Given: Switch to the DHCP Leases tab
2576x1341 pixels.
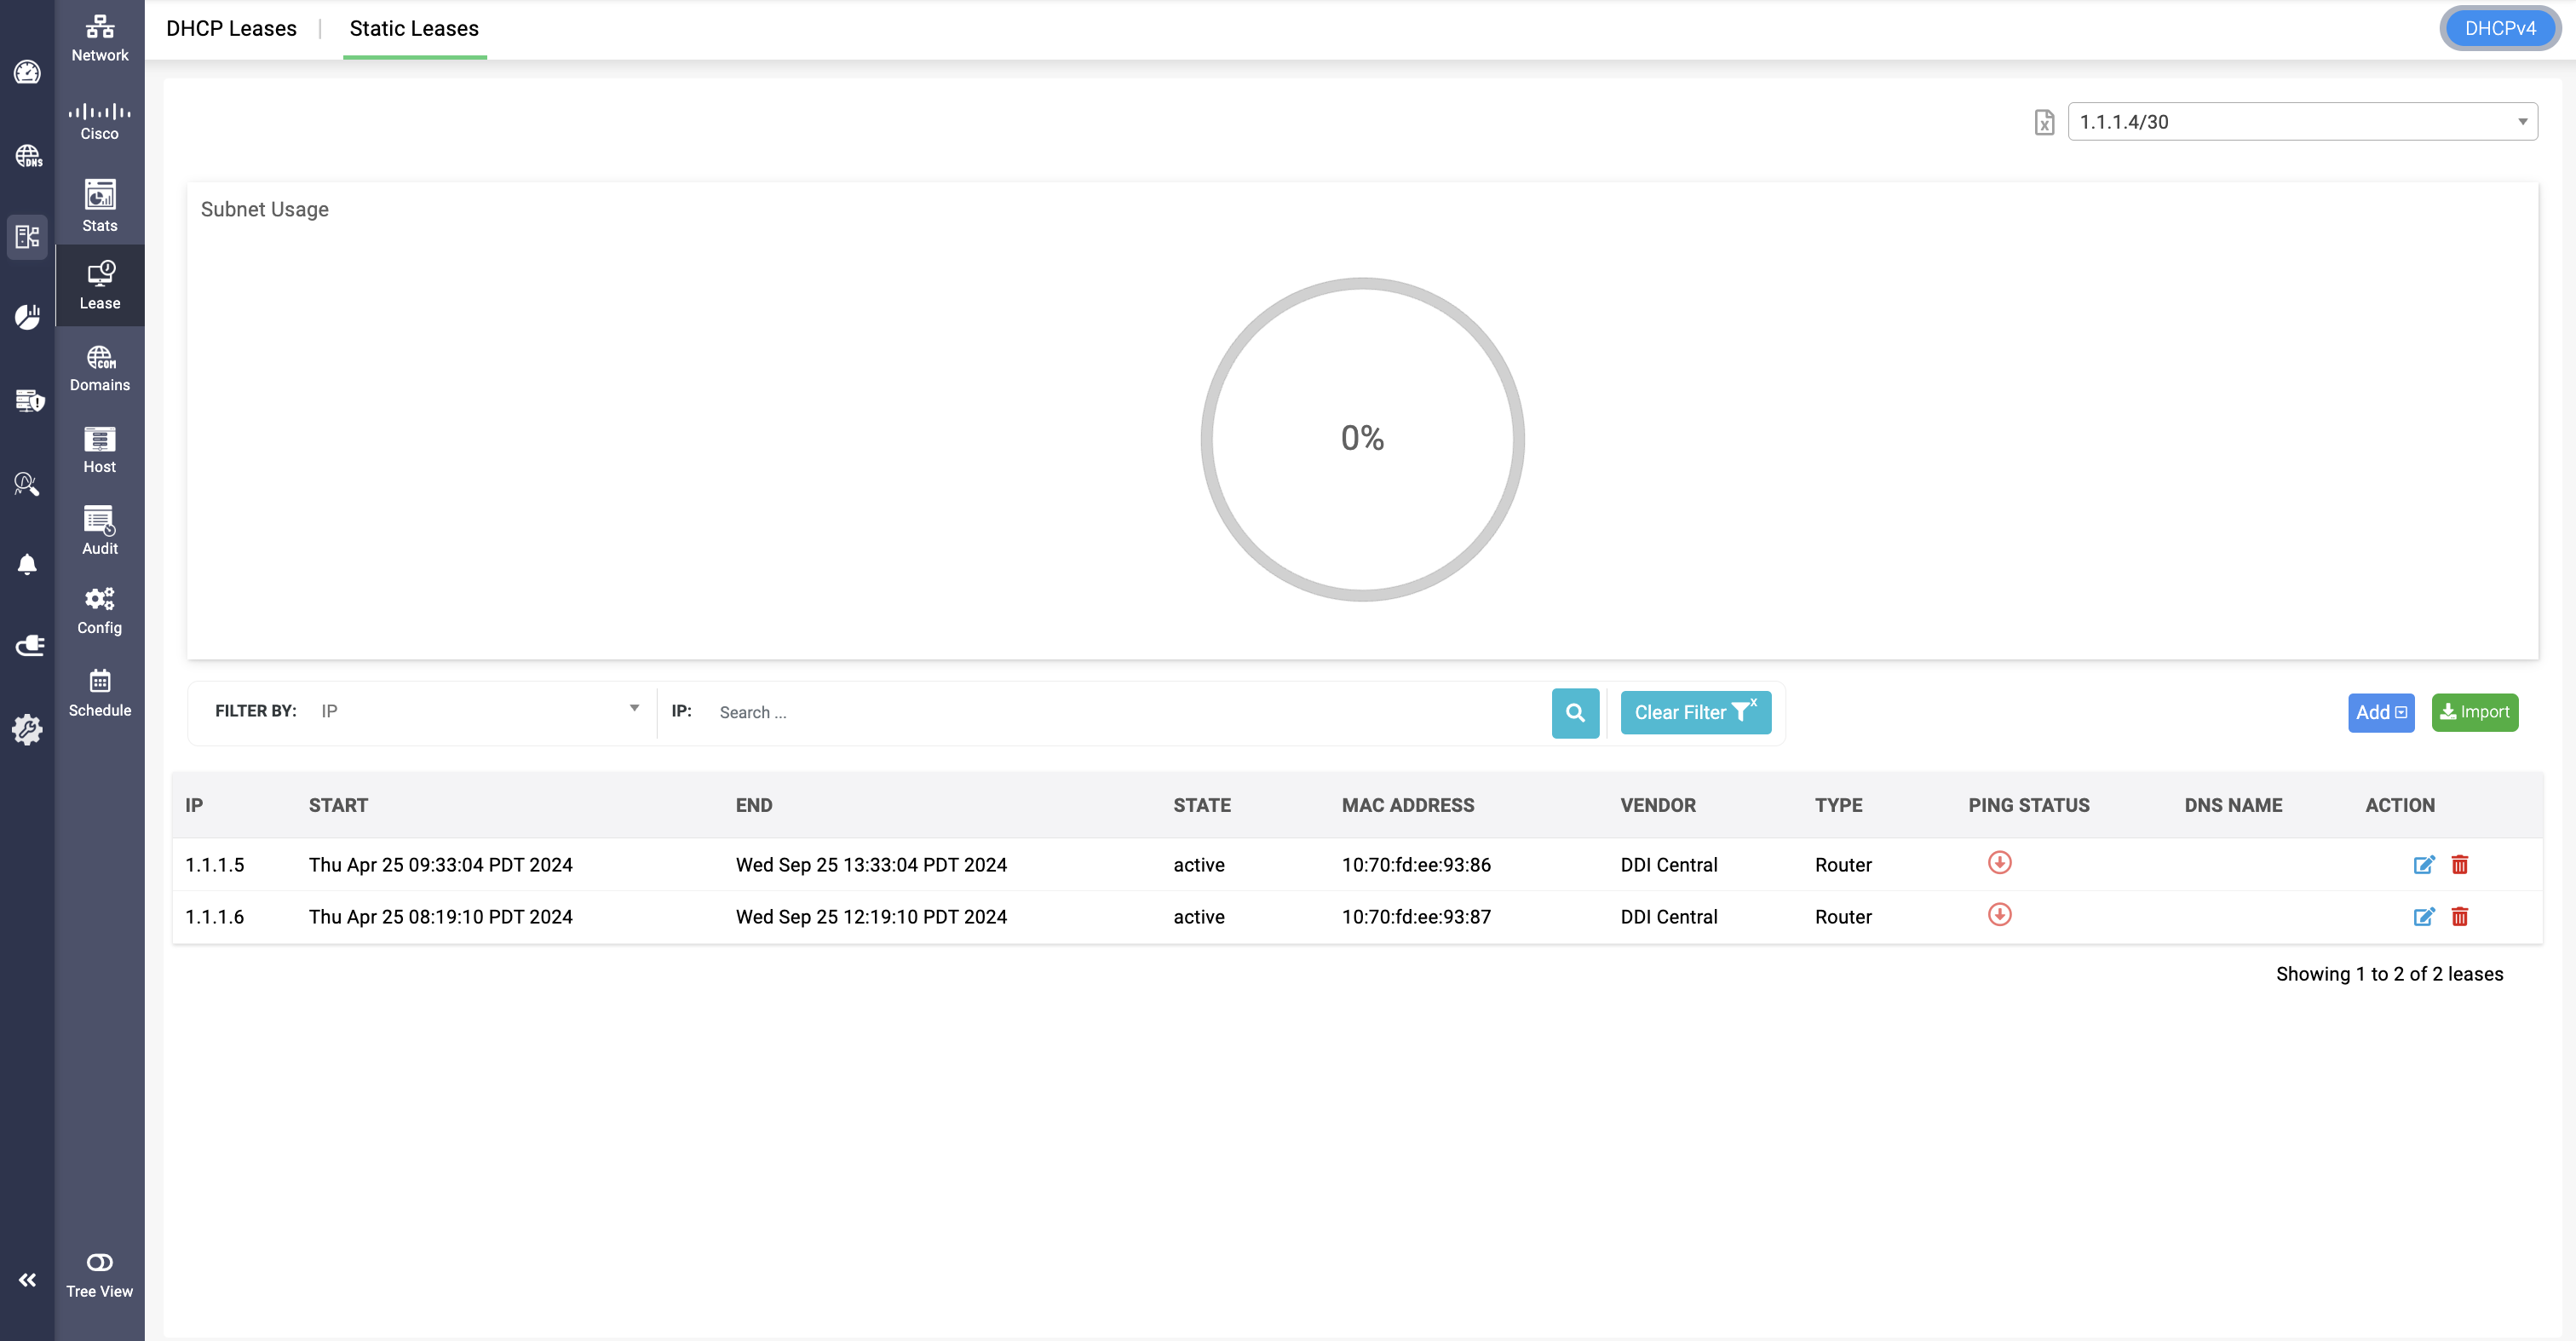Looking at the screenshot, I should 231,28.
